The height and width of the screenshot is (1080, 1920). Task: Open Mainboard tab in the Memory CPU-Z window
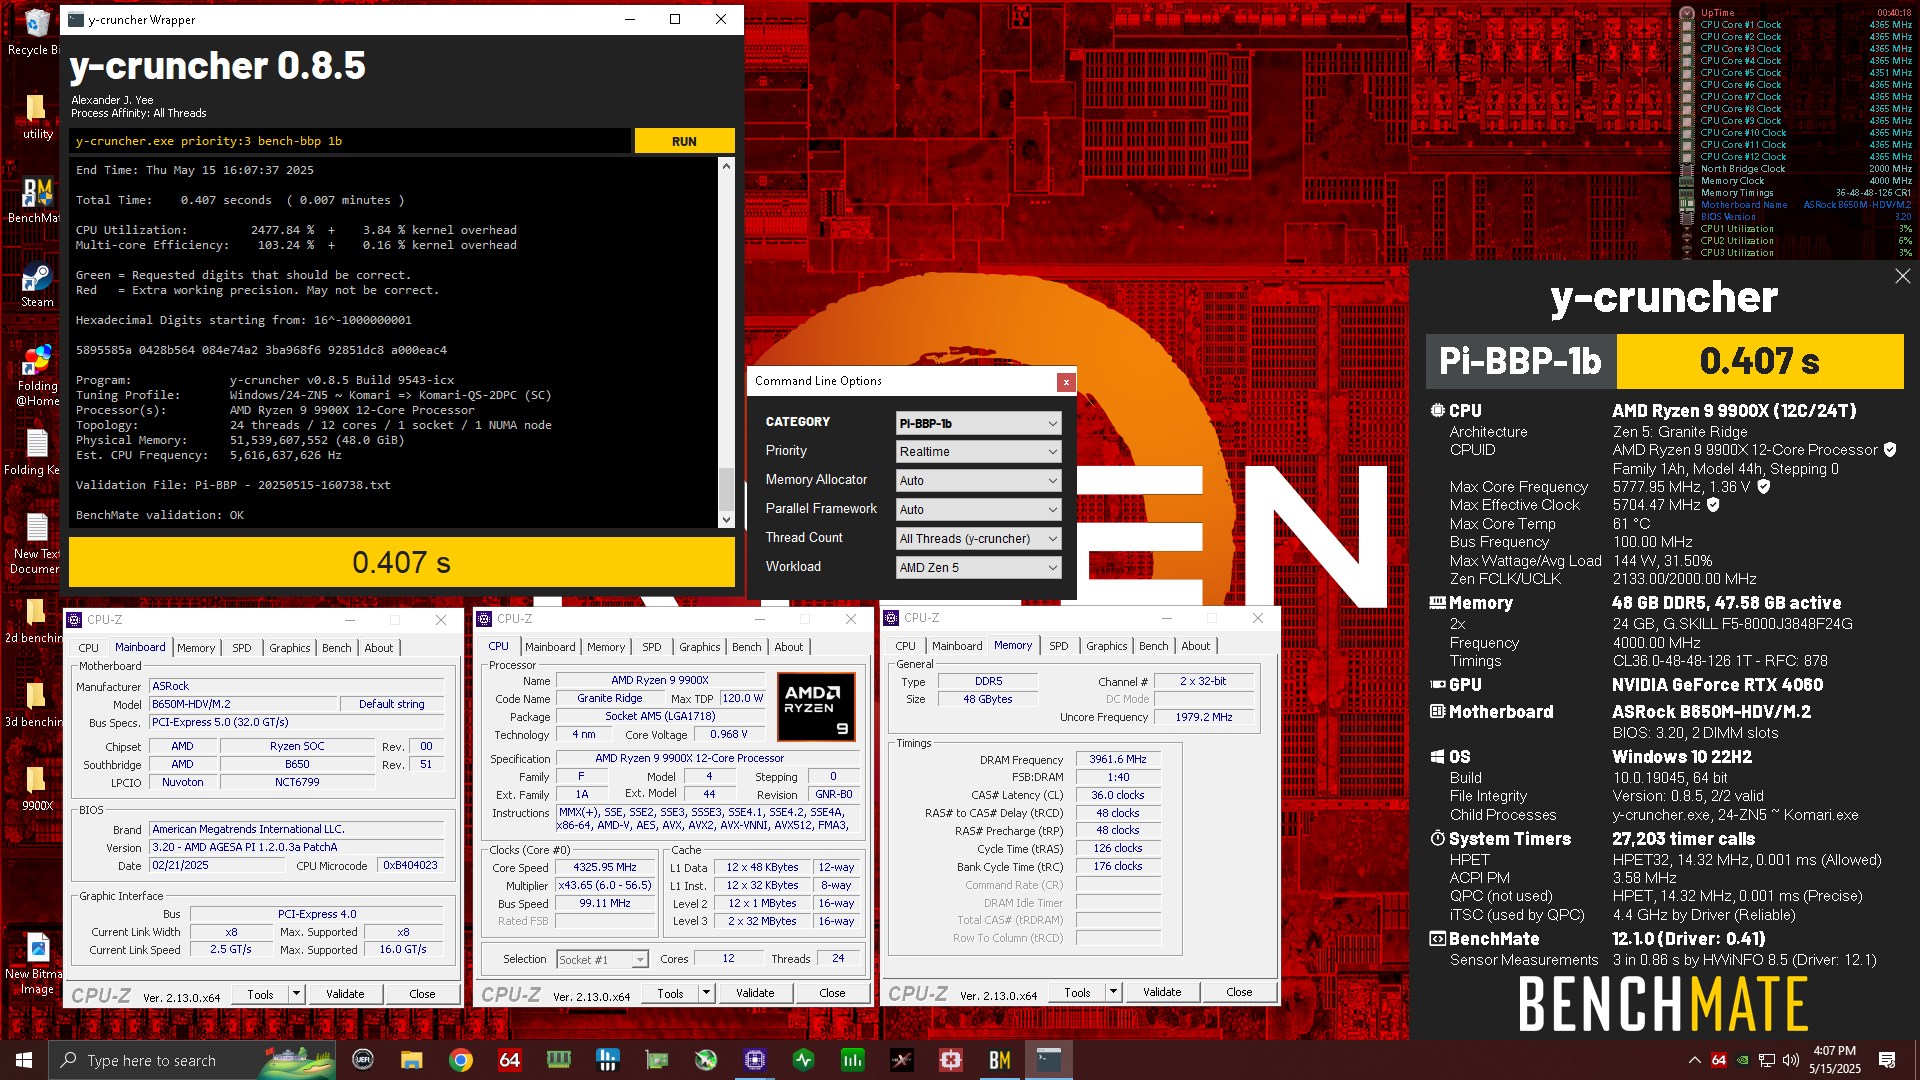957,646
